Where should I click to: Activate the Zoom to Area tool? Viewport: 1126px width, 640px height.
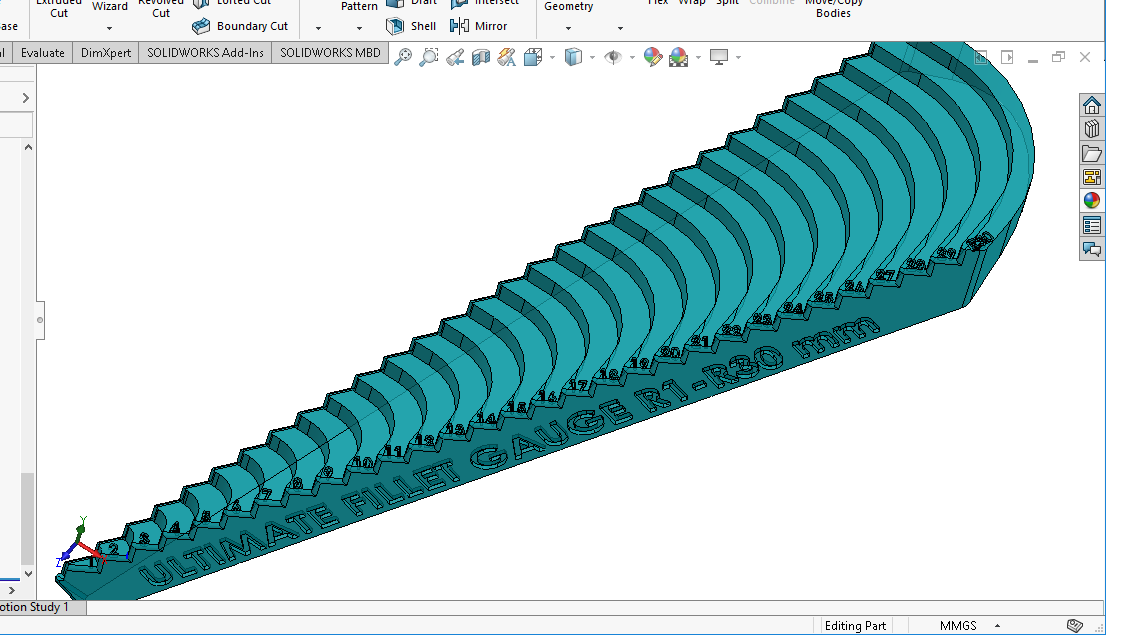[x=429, y=57]
